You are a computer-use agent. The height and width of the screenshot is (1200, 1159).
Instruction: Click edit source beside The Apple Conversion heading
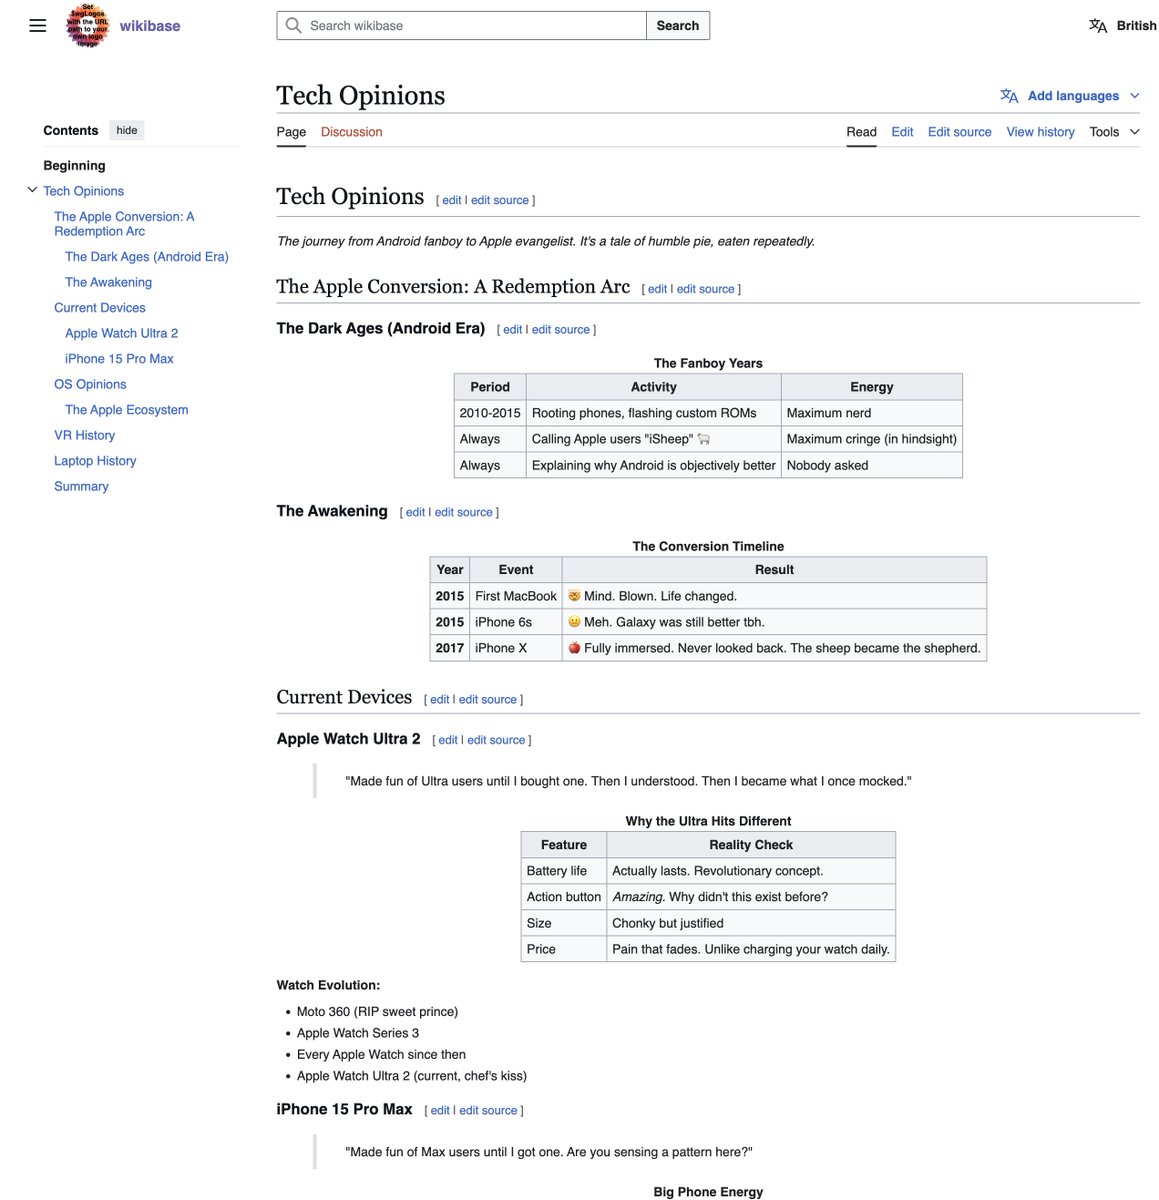pyautogui.click(x=705, y=290)
